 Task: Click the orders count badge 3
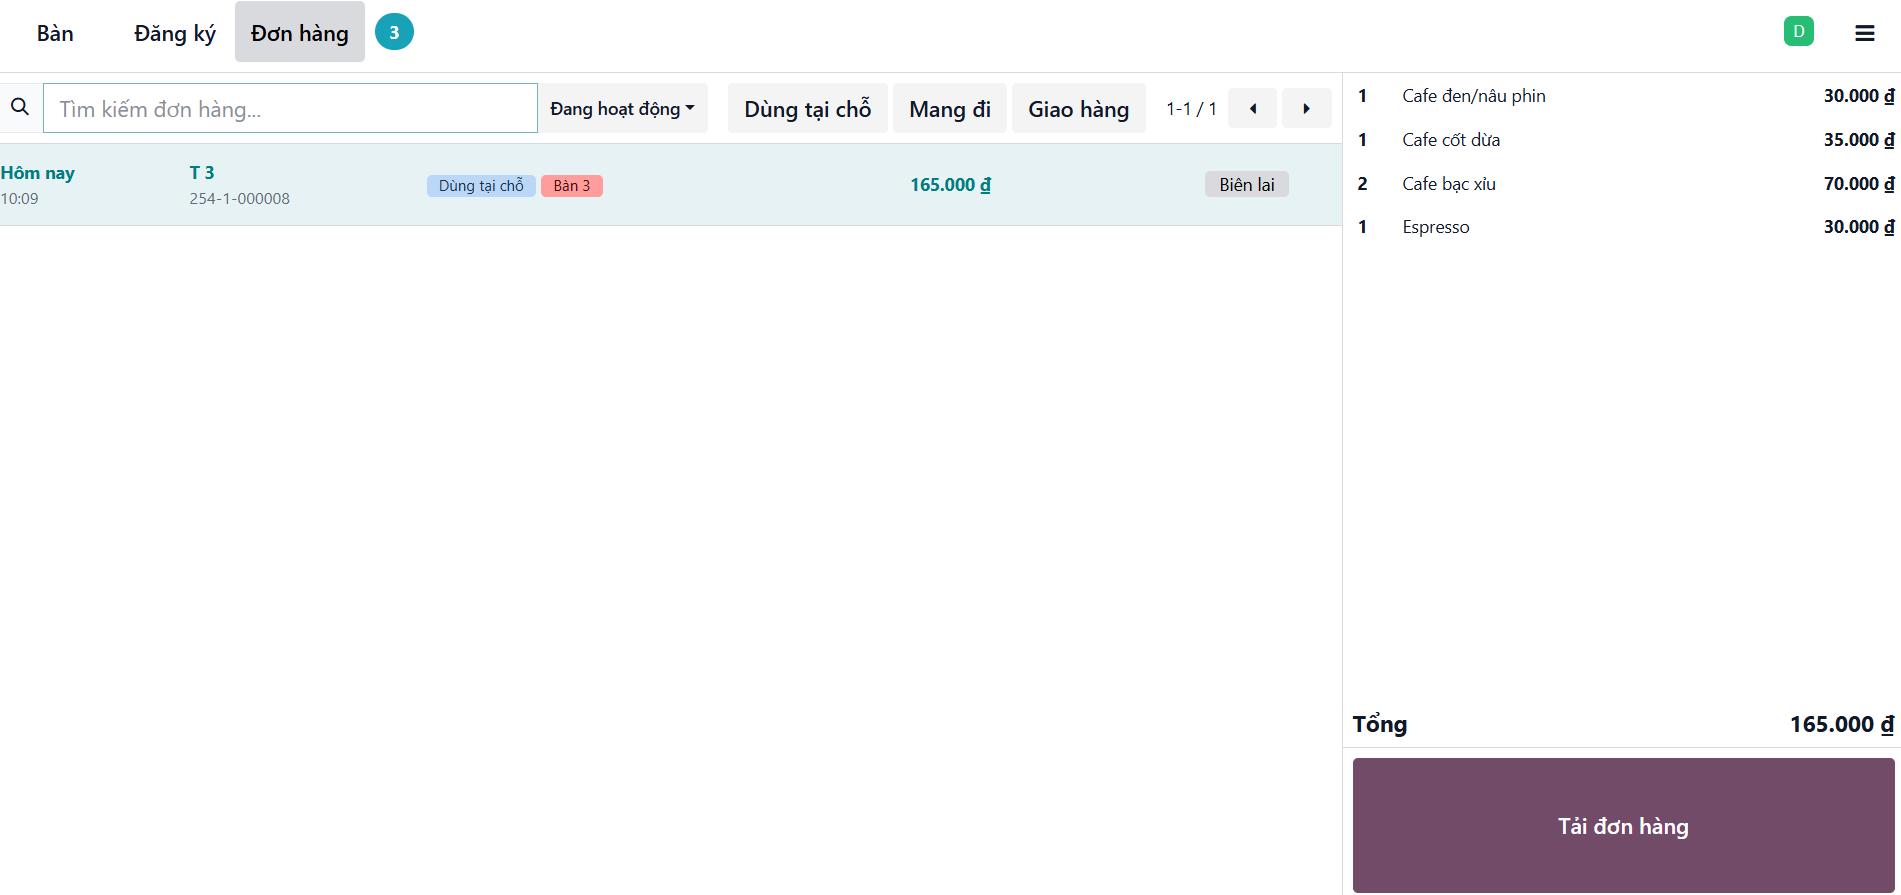pos(394,33)
